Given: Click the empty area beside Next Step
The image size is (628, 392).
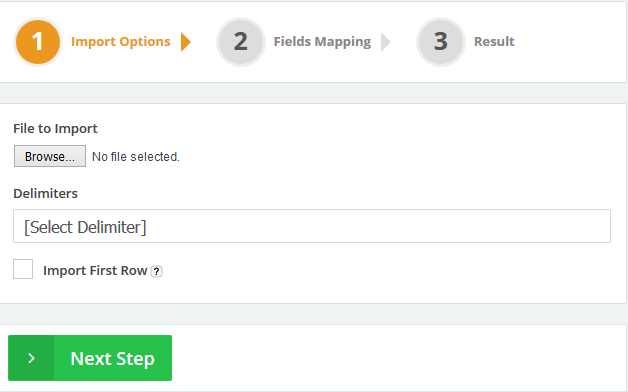Looking at the screenshot, I should click(x=399, y=358).
